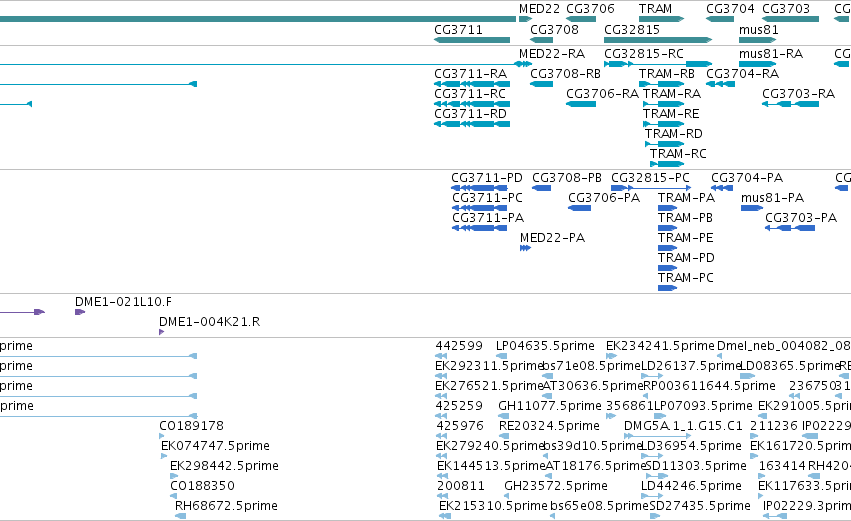The height and width of the screenshot is (521, 851).
Task: Click the CG3711-RA transcript label
Action: (x=470, y=73)
